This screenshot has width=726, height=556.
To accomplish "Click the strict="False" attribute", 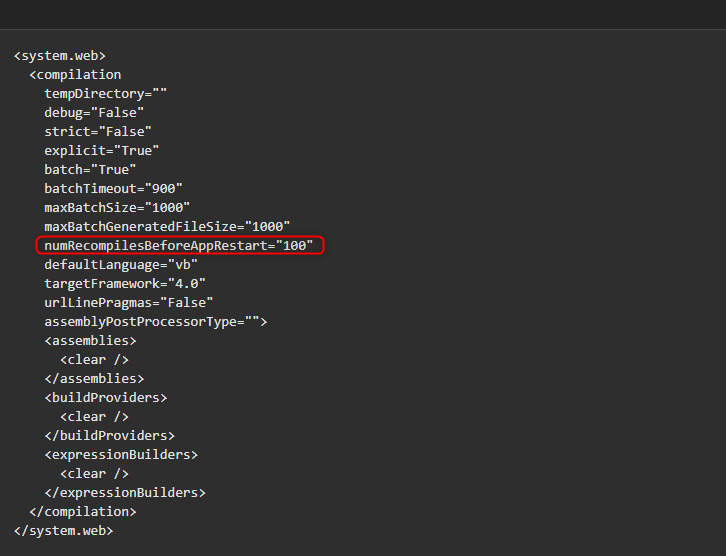I will tap(98, 131).
